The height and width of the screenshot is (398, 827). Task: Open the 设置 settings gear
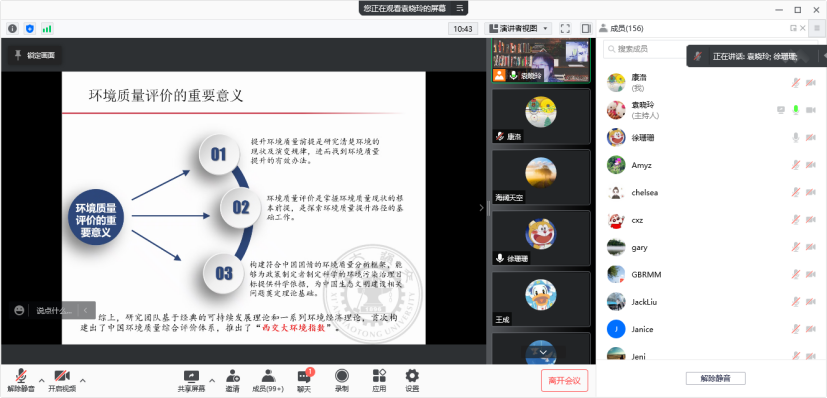412,381
